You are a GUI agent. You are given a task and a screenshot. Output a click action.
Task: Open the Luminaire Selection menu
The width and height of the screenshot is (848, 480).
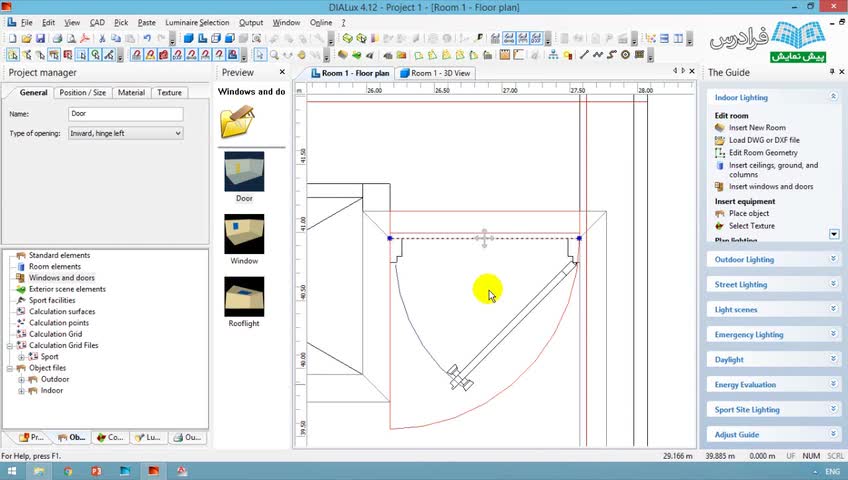point(197,22)
